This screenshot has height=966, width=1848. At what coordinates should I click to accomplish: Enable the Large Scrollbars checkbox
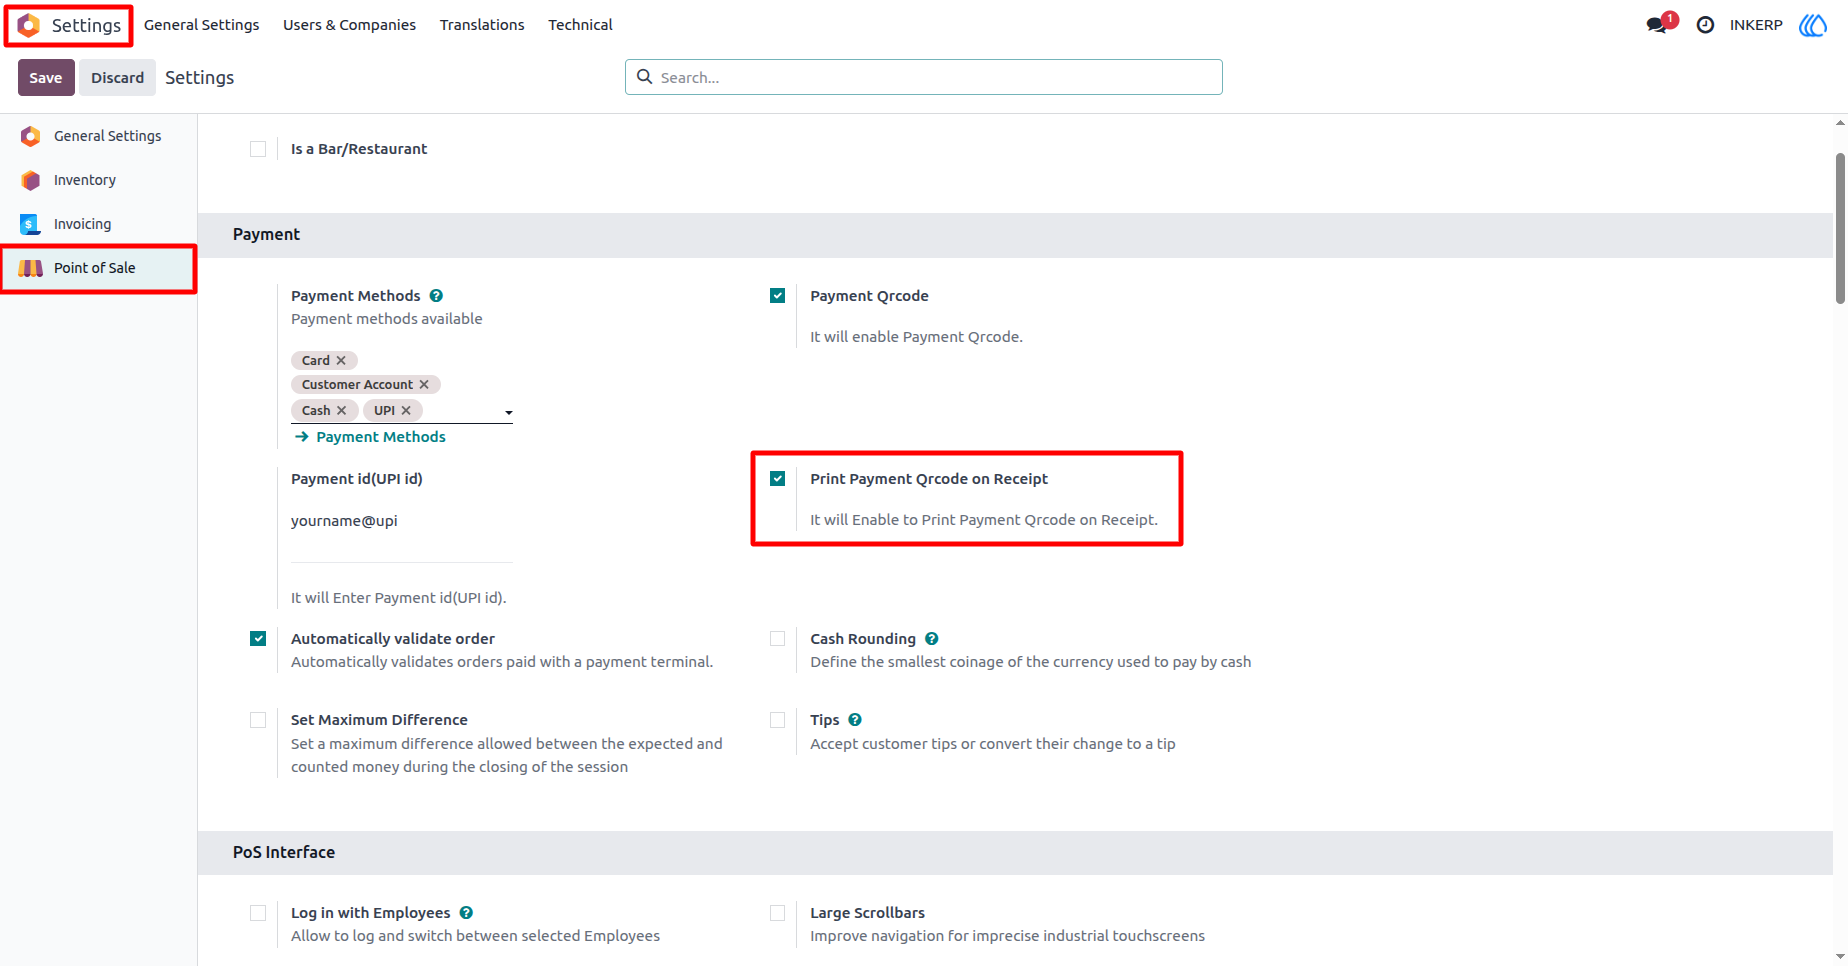(x=777, y=913)
